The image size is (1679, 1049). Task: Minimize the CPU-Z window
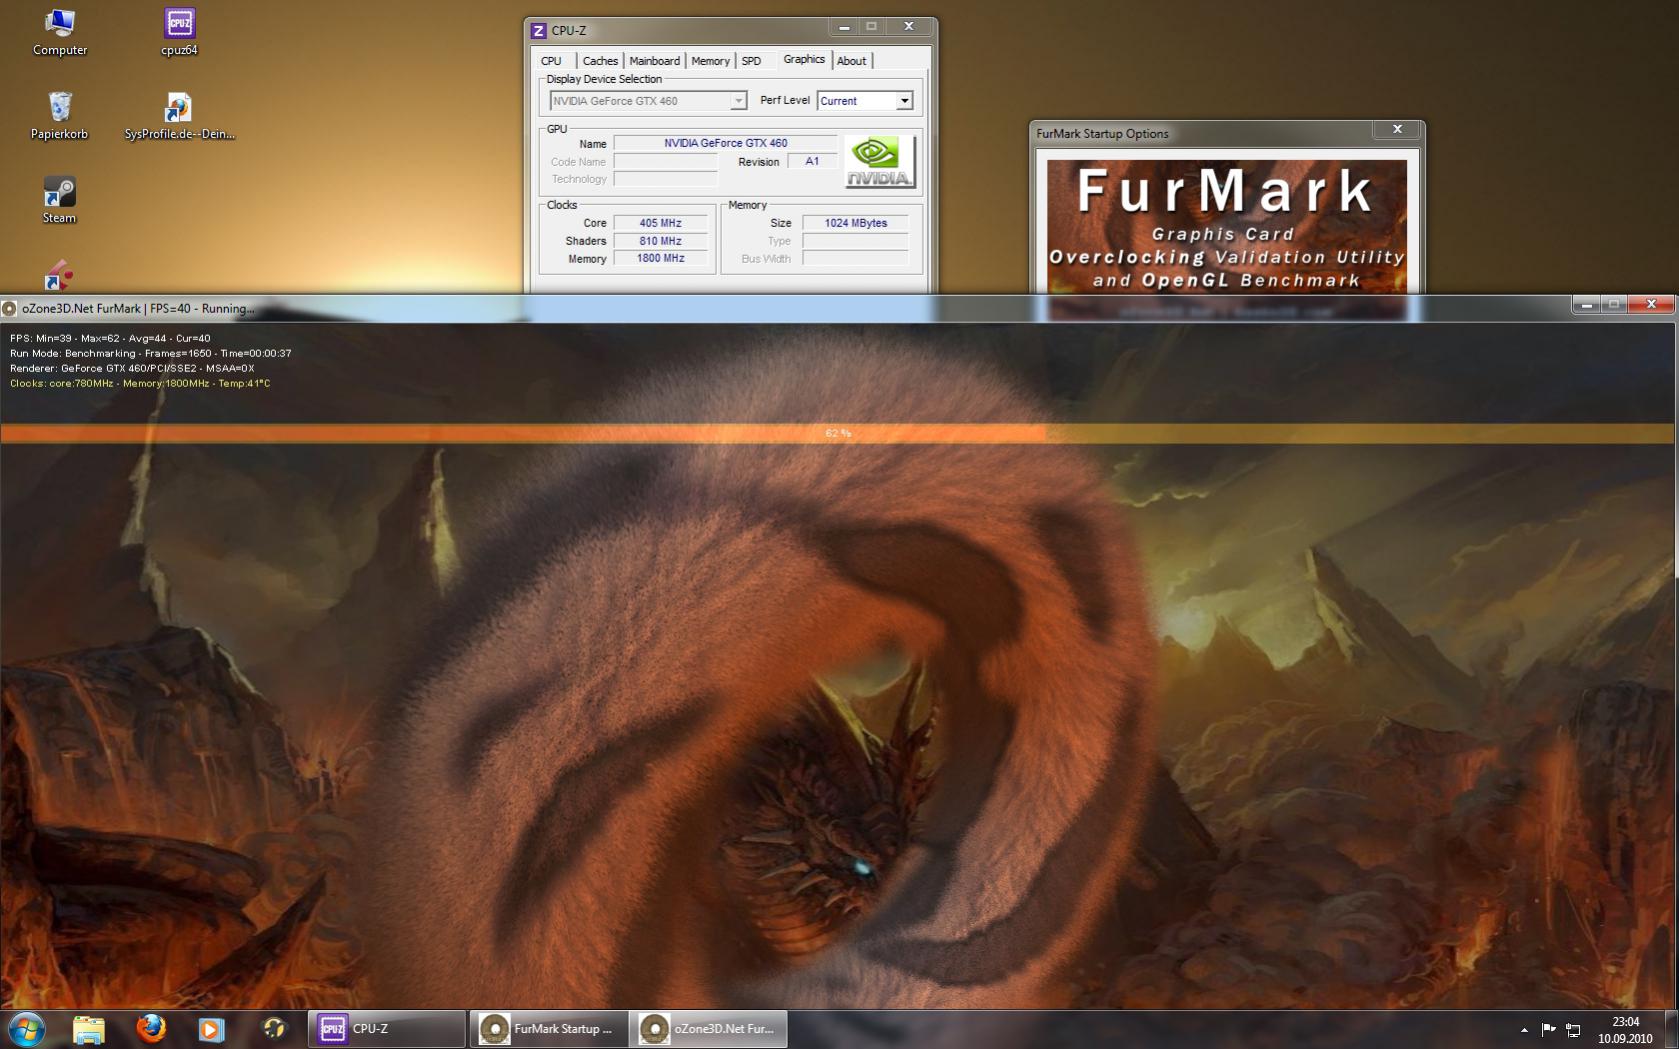coord(844,27)
